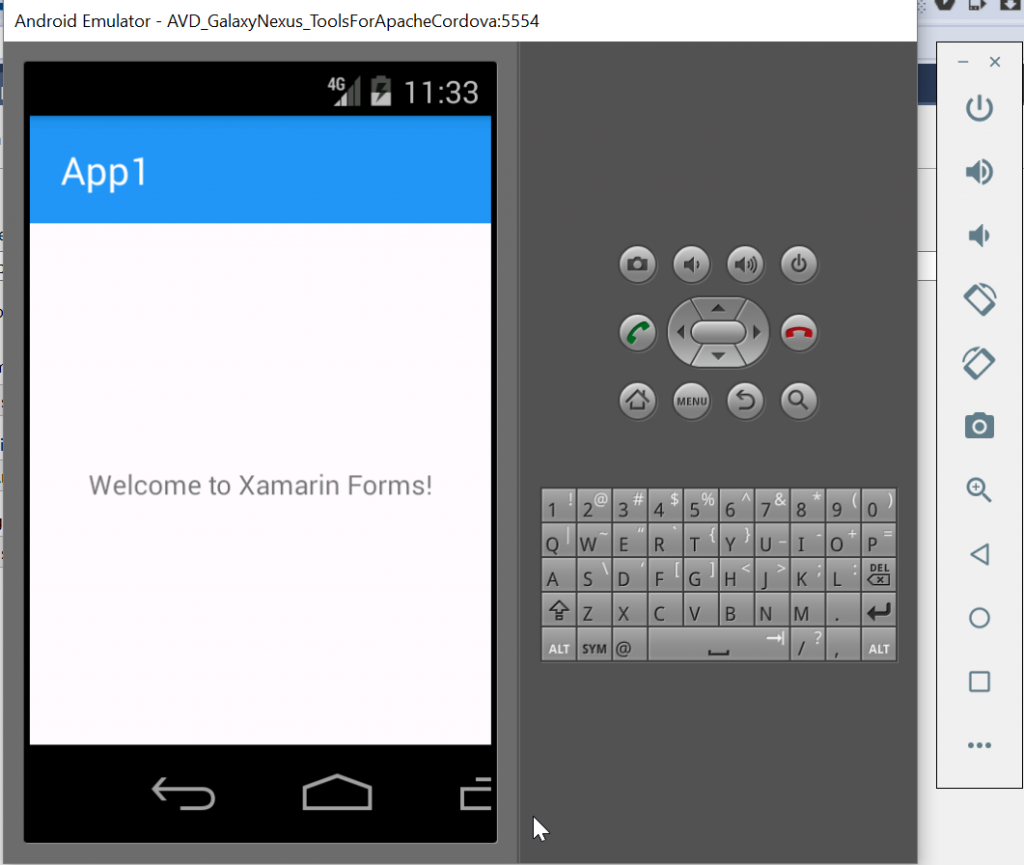Image resolution: width=1024 pixels, height=865 pixels.
Task: Click the right ALT key
Action: tap(878, 646)
